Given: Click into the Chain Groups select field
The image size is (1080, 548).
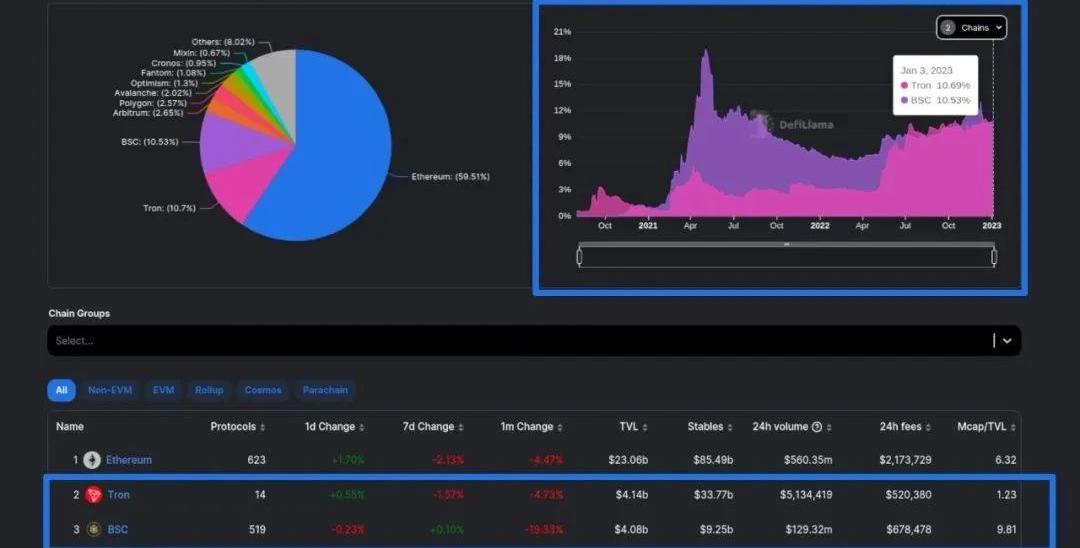Looking at the screenshot, I should tap(500, 341).
